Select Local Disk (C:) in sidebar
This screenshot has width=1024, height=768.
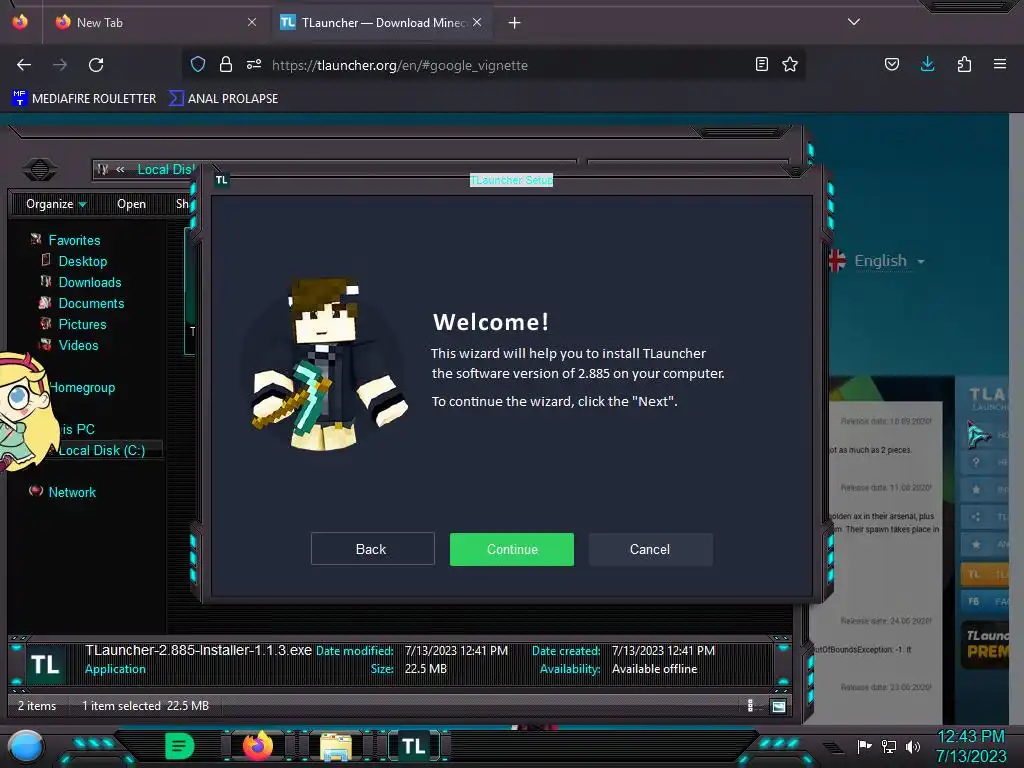pos(102,450)
